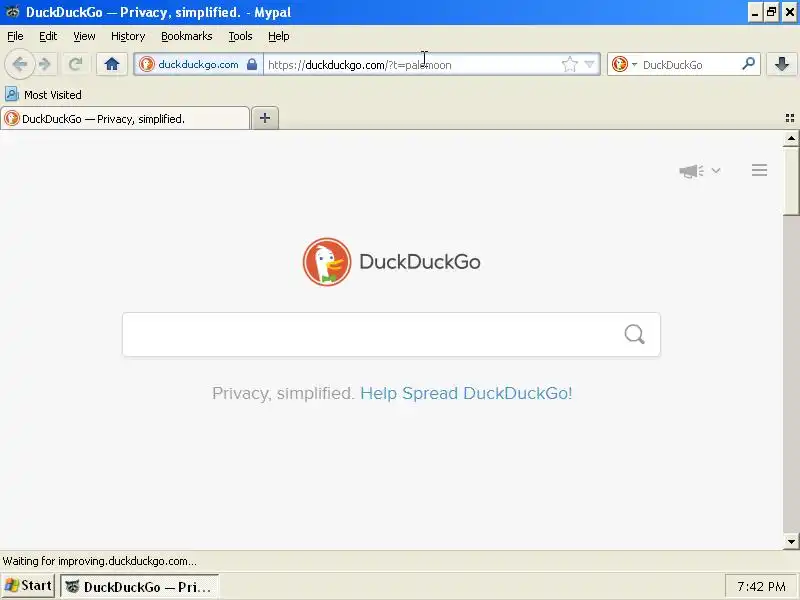The height and width of the screenshot is (600, 800).
Task: Open the File menu
Action: point(15,36)
